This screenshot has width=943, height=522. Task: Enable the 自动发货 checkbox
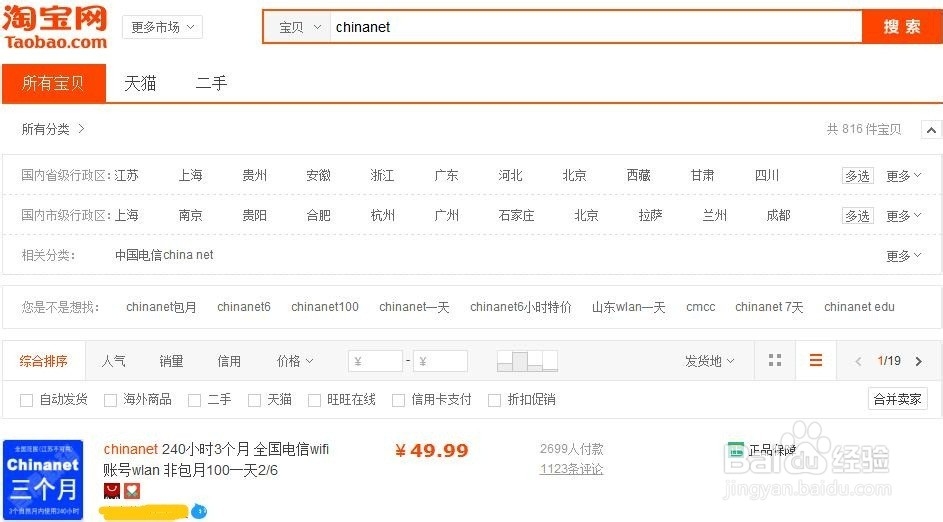[26, 400]
